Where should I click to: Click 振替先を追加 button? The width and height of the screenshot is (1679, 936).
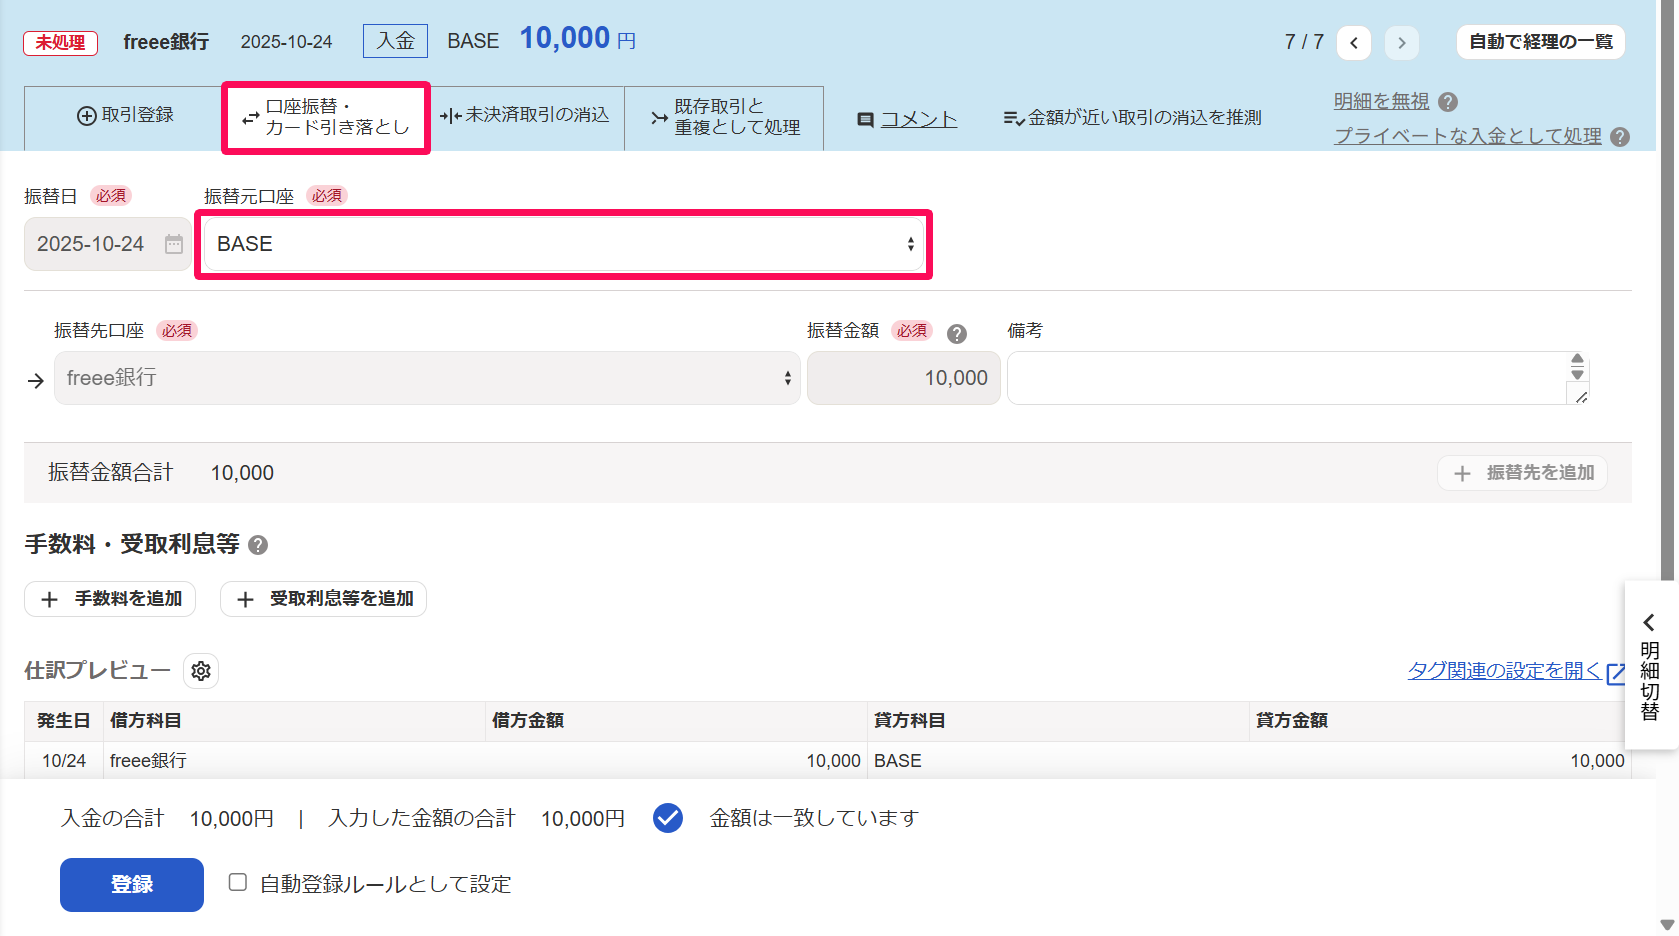tap(1522, 473)
